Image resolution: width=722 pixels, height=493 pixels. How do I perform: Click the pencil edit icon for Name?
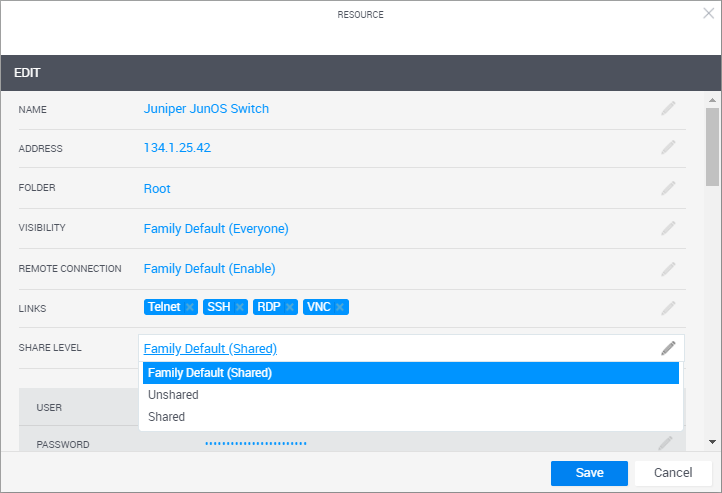point(668,108)
